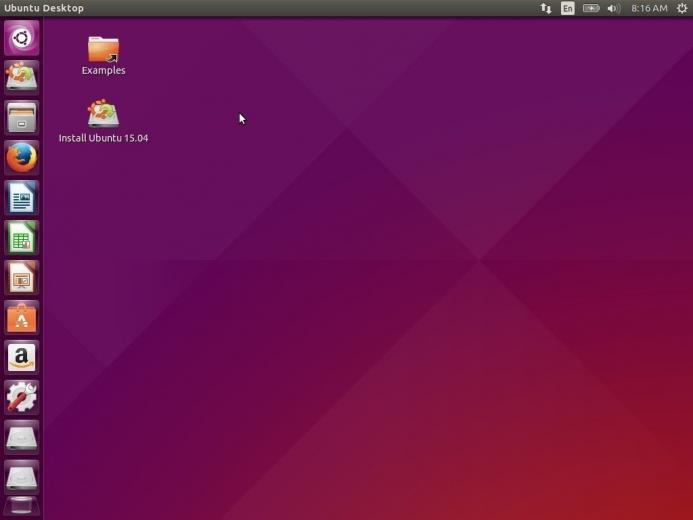Click the Ubuntu Desktop title in the top panel

pos(44,8)
